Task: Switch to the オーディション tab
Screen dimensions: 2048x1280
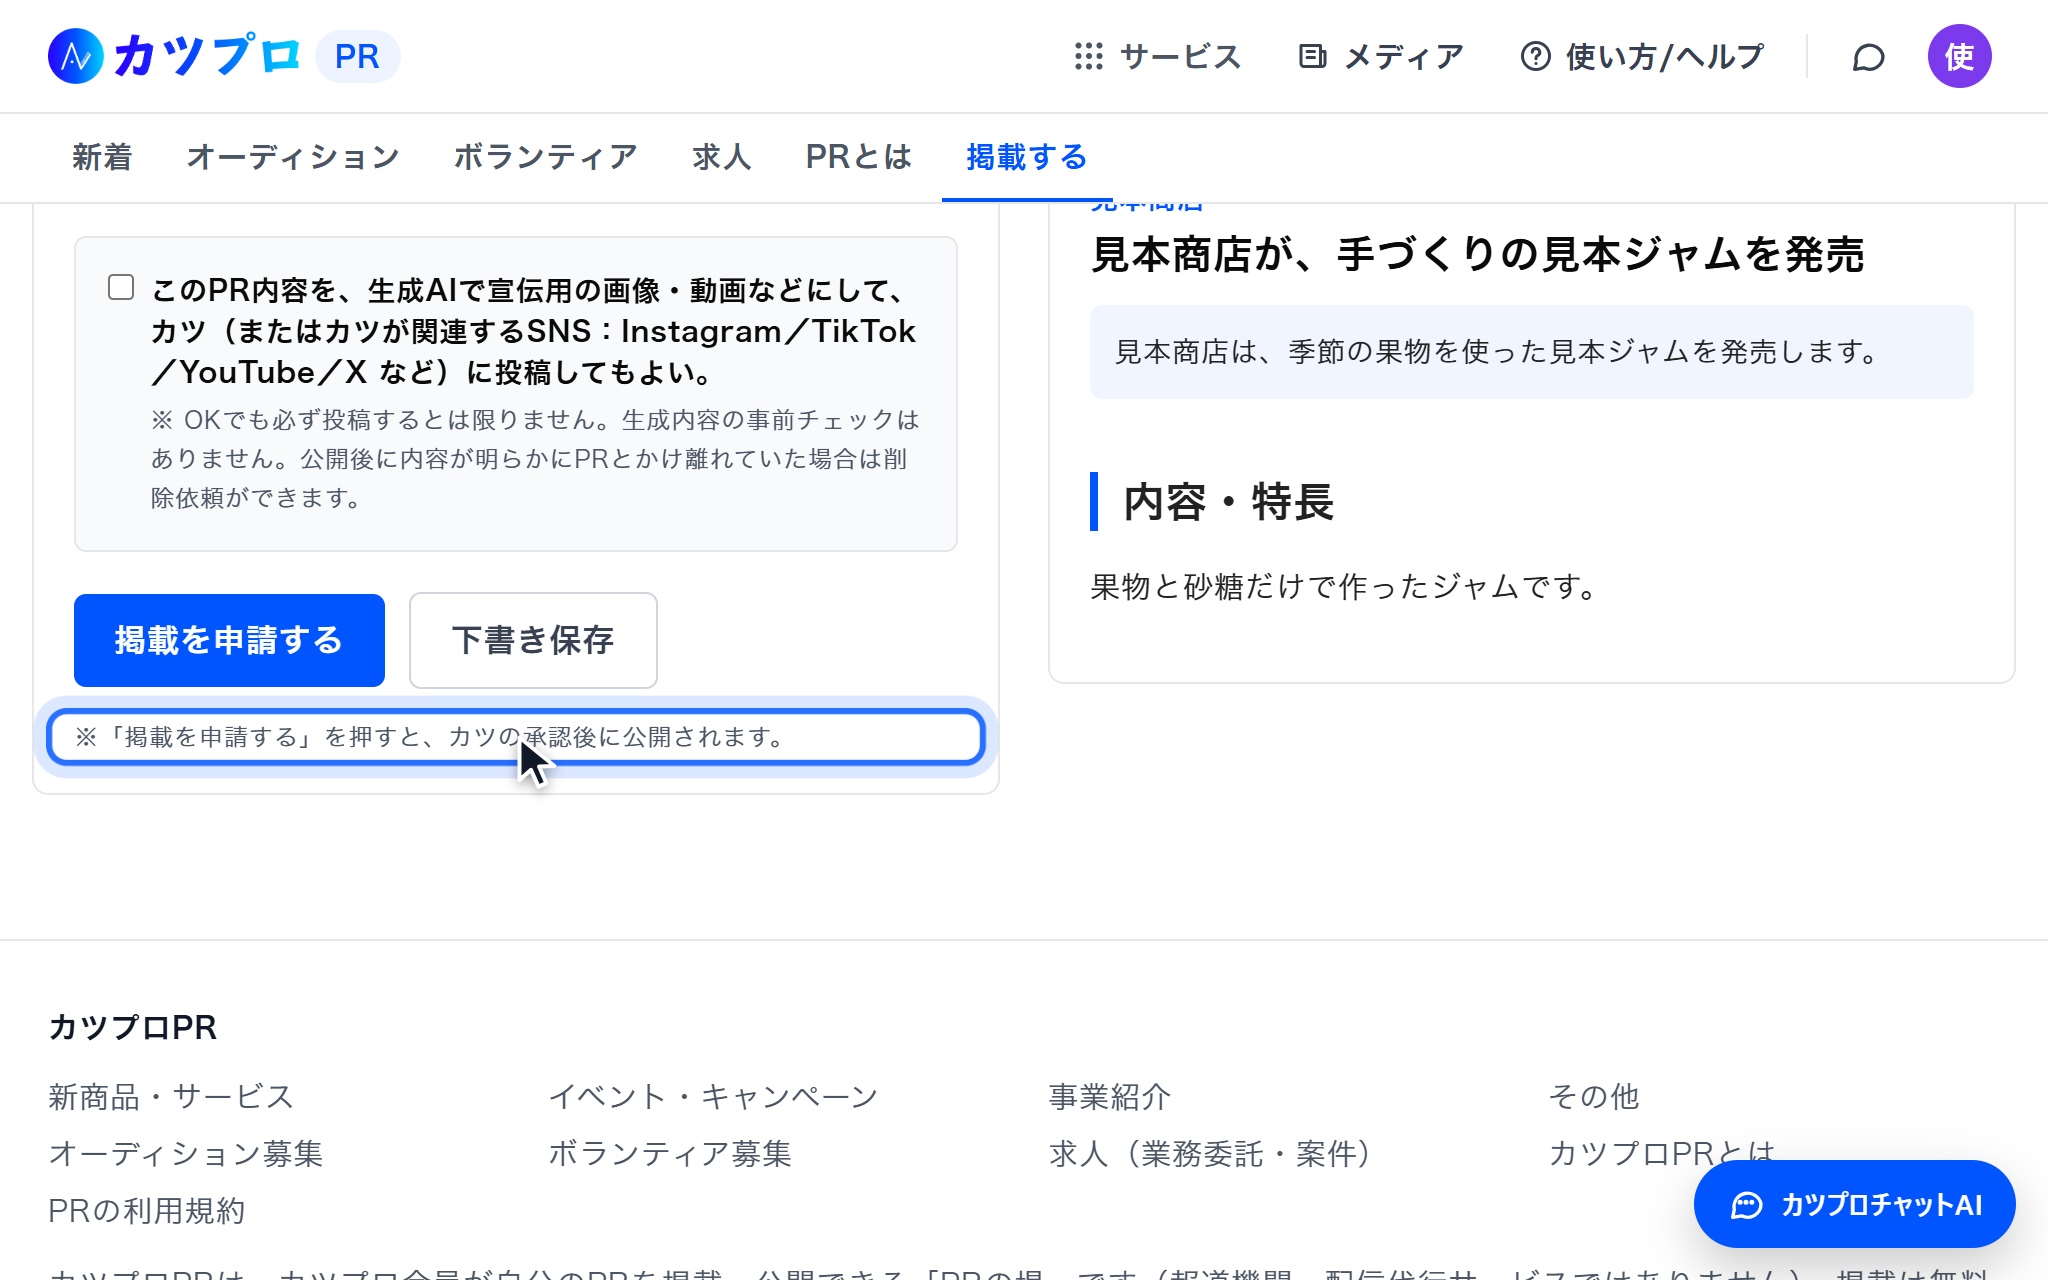Action: [x=293, y=157]
